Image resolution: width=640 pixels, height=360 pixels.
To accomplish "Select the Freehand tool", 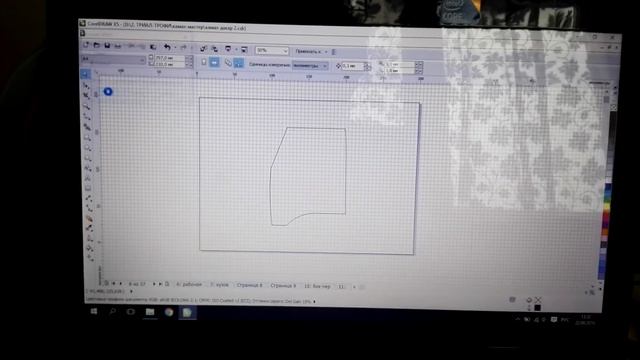I will tap(87, 117).
